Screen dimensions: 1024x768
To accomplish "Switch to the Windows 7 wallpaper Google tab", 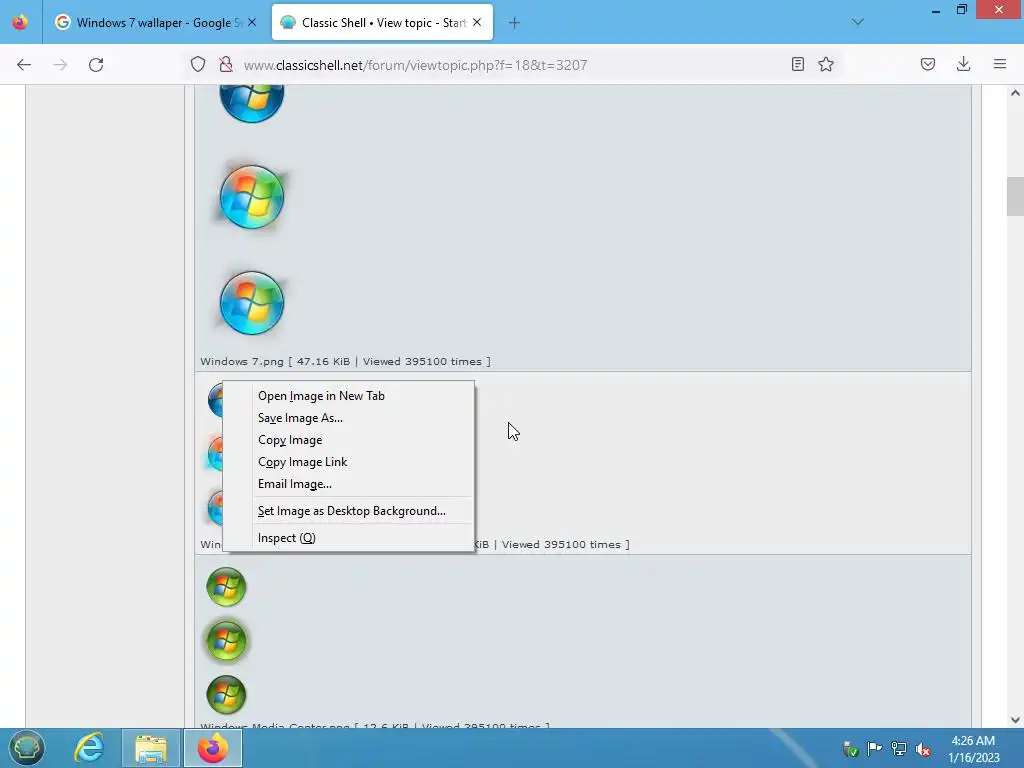I will coord(155,22).
